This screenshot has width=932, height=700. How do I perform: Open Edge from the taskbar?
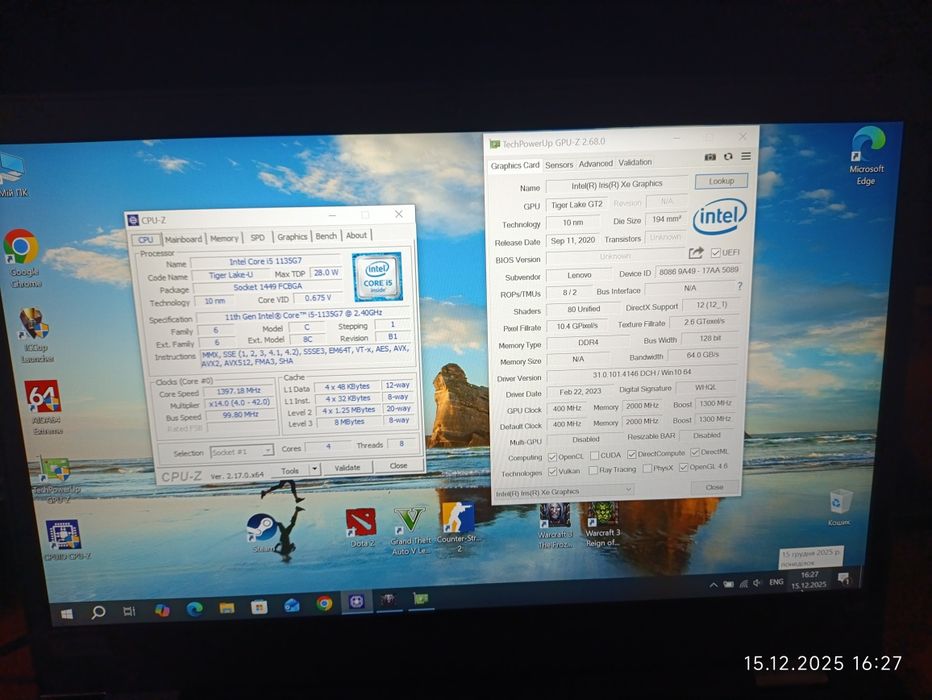[194, 609]
